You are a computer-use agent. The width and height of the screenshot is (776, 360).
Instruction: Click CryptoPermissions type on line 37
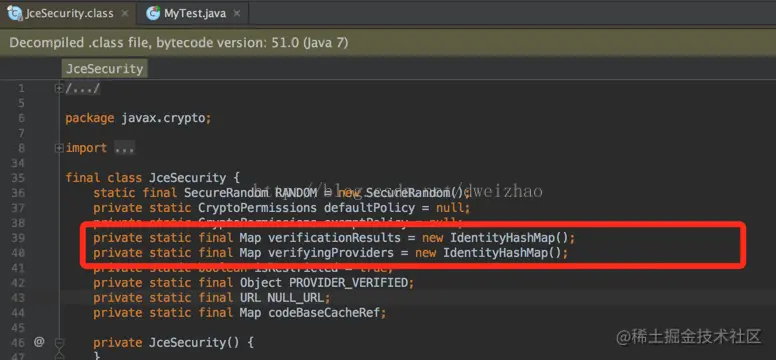tap(257, 207)
